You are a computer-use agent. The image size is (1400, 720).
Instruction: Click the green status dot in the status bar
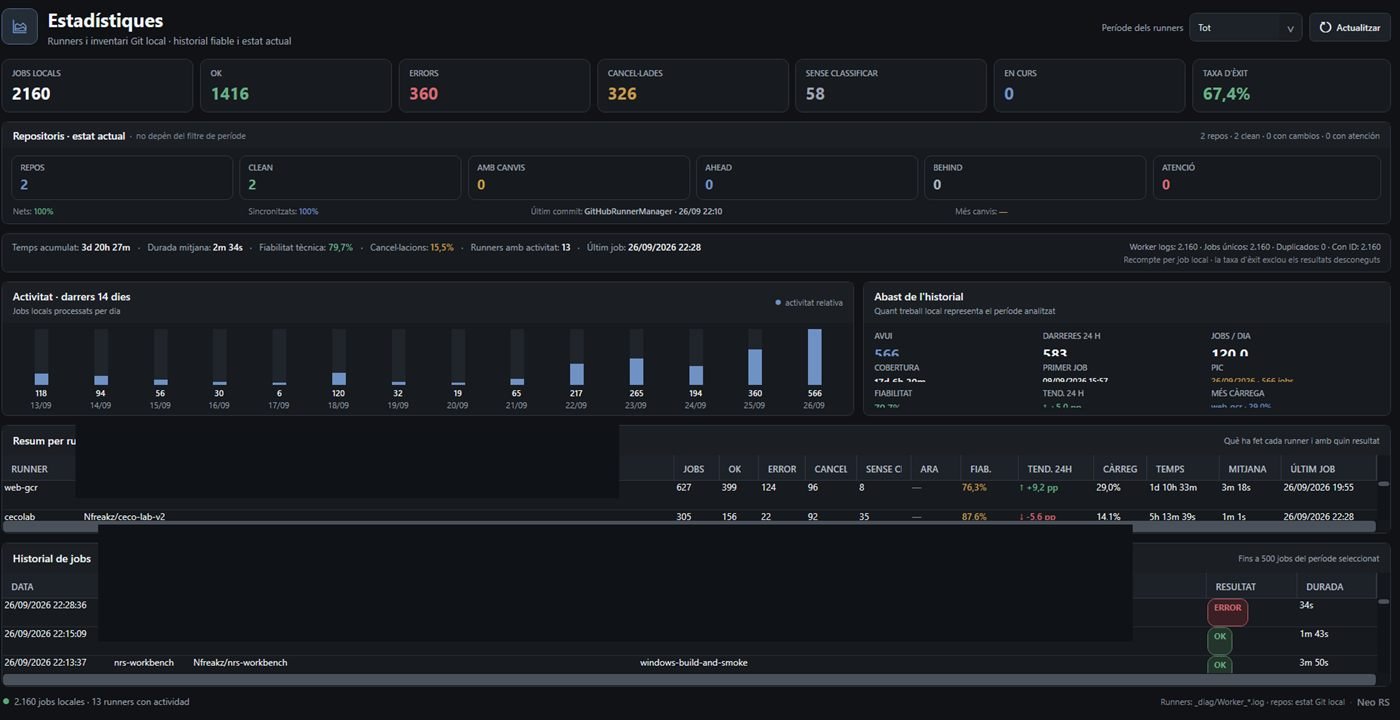6,702
